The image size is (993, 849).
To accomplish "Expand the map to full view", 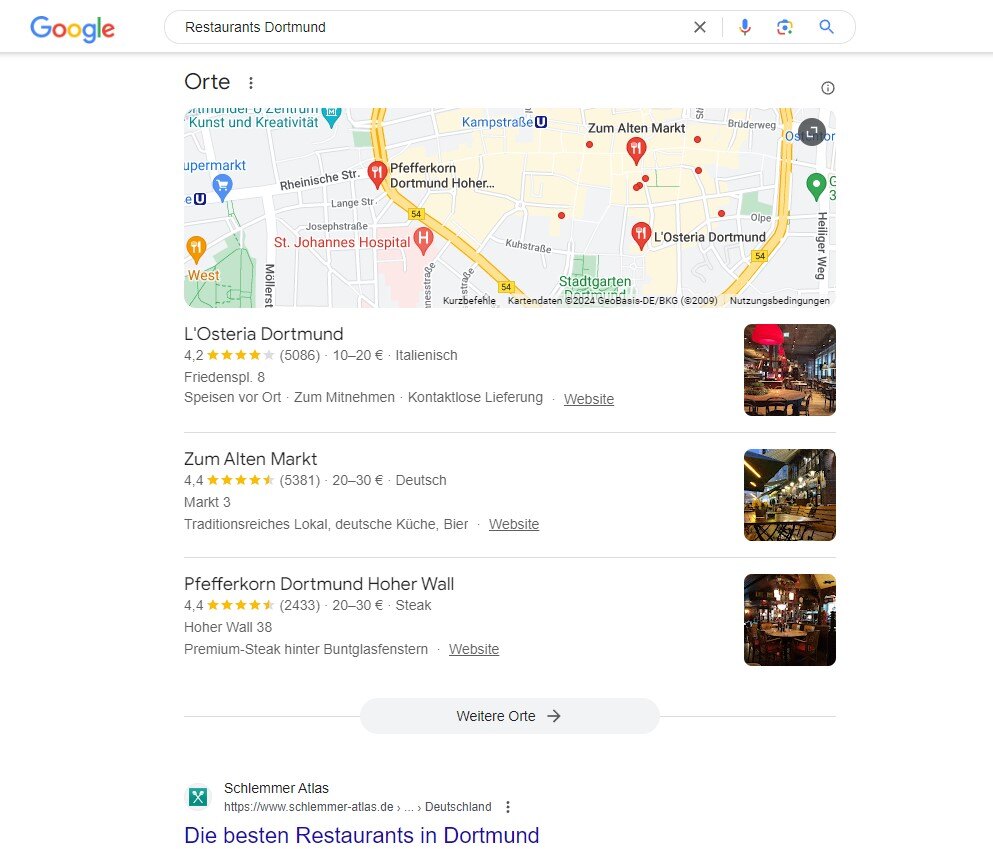I will pyautogui.click(x=812, y=132).
